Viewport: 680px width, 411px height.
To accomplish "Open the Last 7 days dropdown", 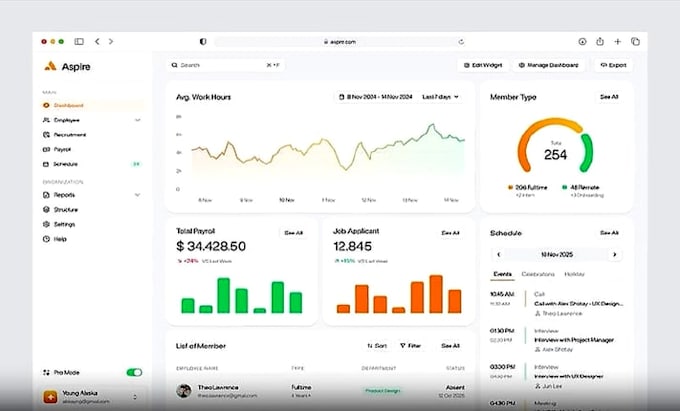I will click(441, 97).
